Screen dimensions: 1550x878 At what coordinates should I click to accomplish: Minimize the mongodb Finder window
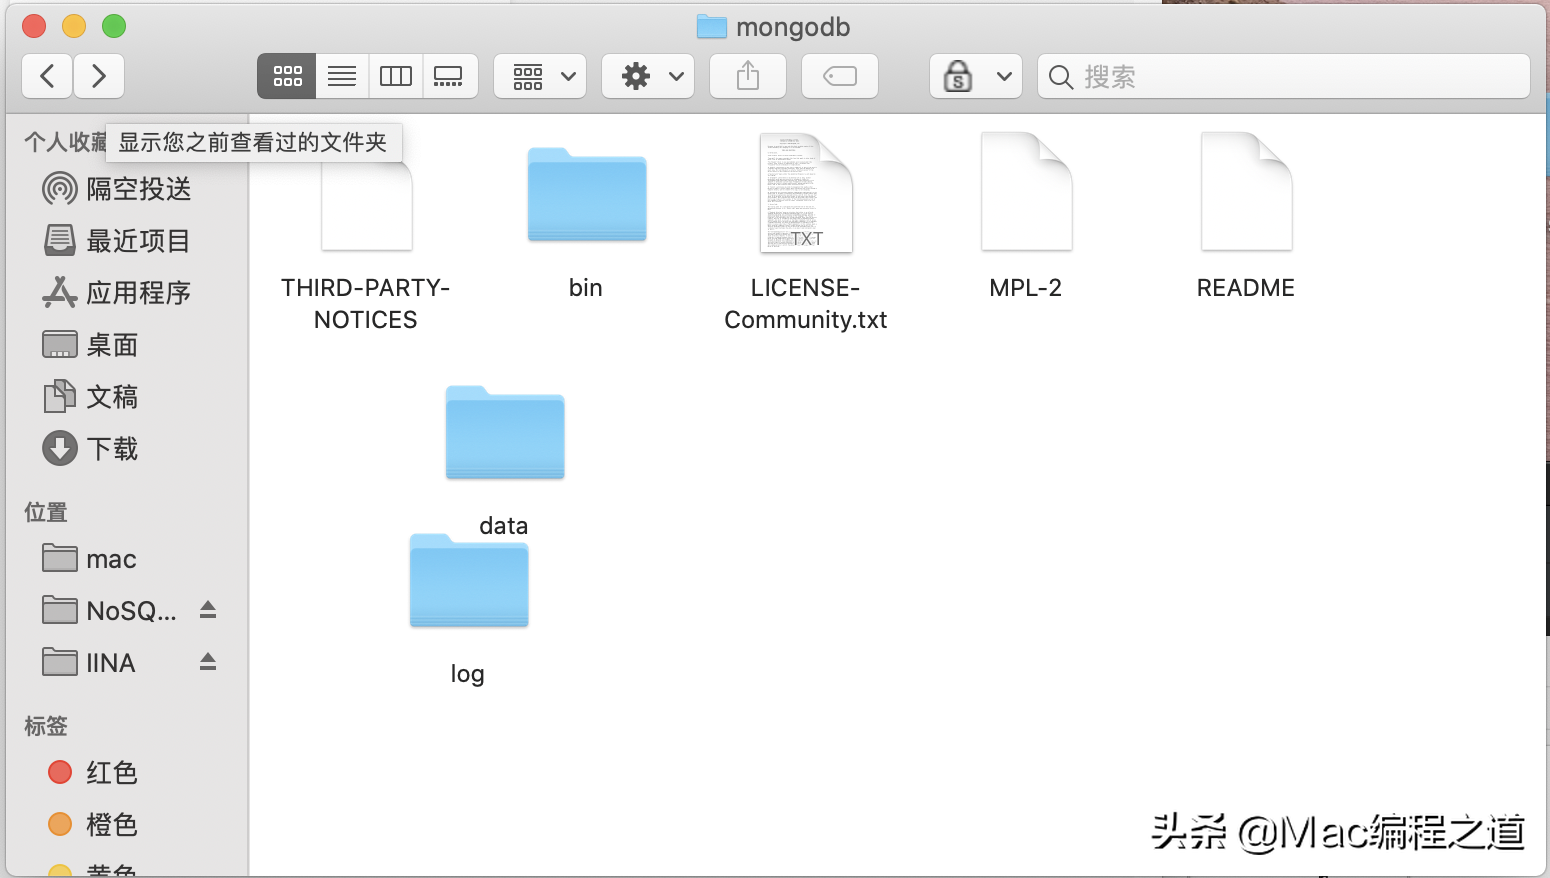point(74,26)
